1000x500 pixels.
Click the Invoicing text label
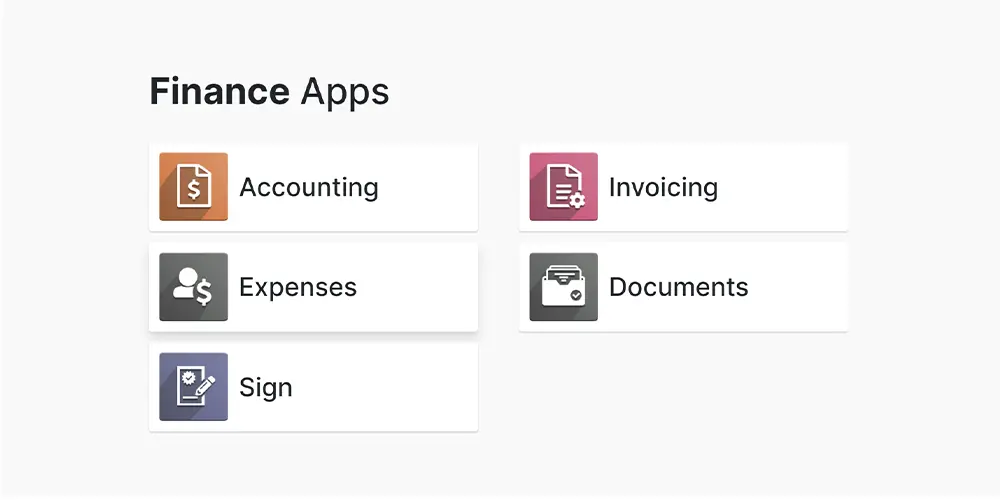(x=663, y=187)
